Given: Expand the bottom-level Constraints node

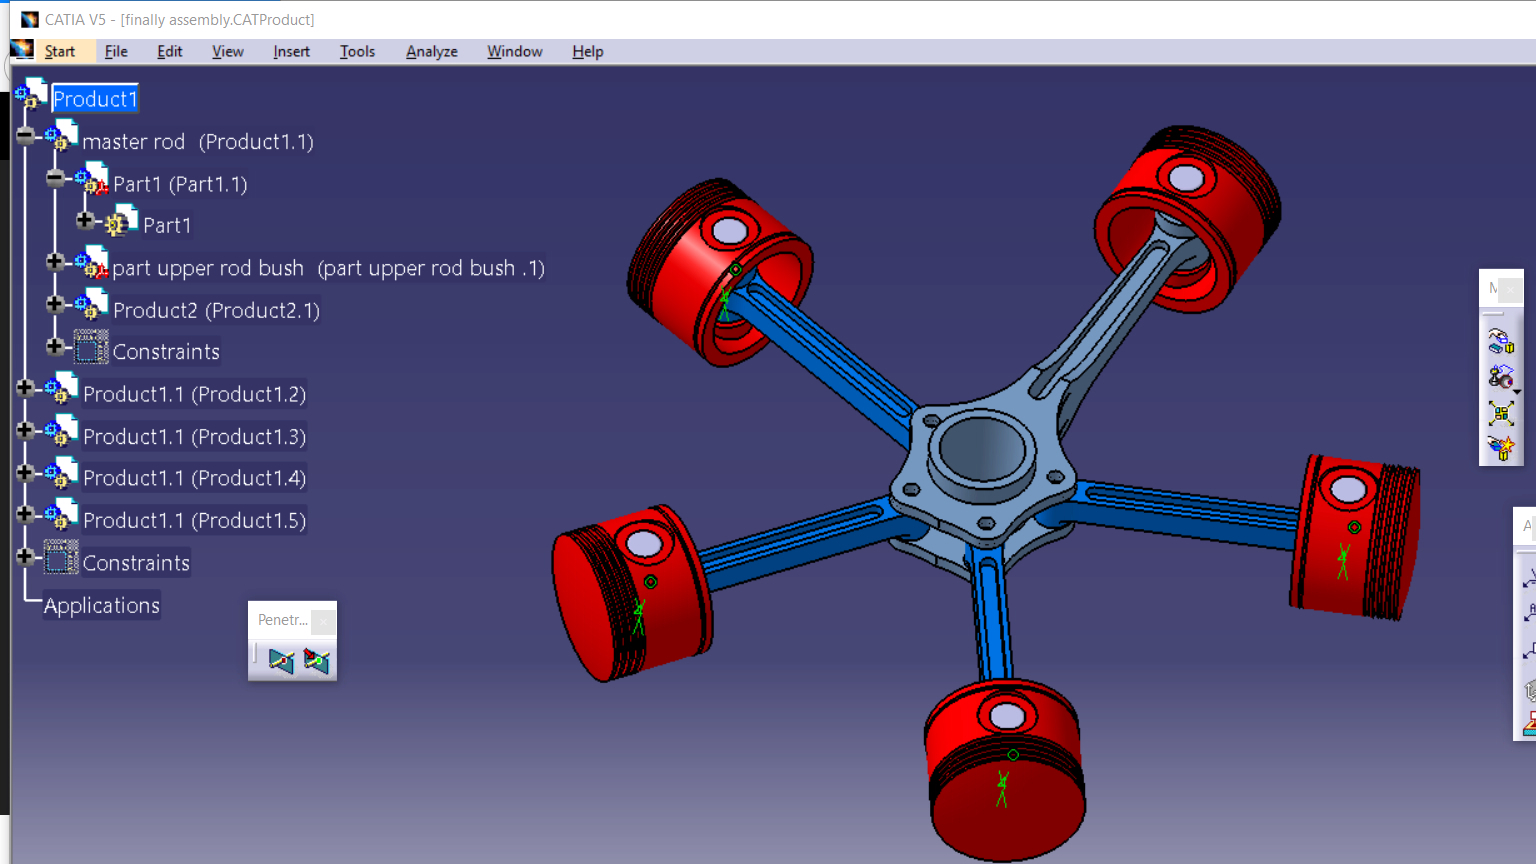Looking at the screenshot, I should tap(25, 556).
